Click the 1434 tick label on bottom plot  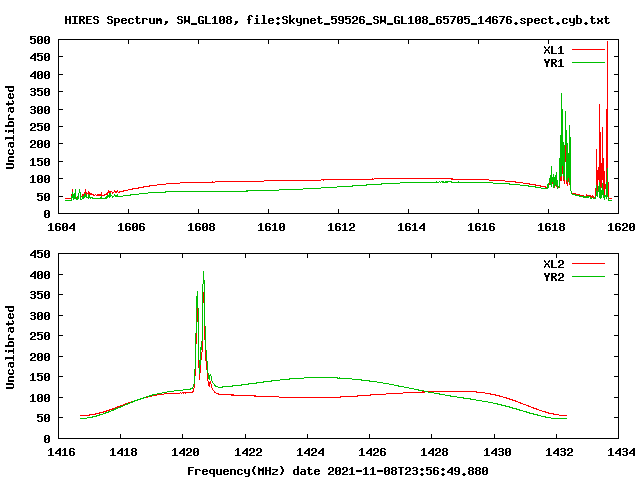tap(619, 452)
